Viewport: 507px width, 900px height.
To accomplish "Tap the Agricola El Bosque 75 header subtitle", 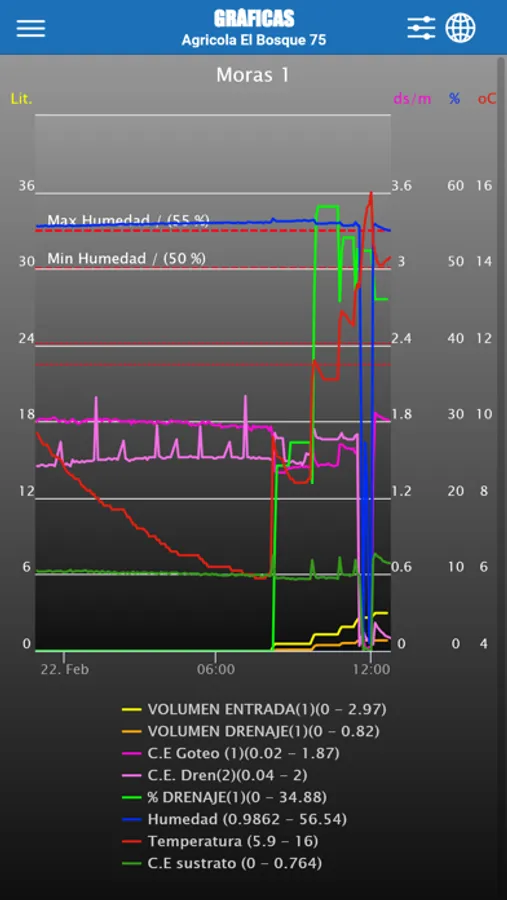I will [254, 40].
